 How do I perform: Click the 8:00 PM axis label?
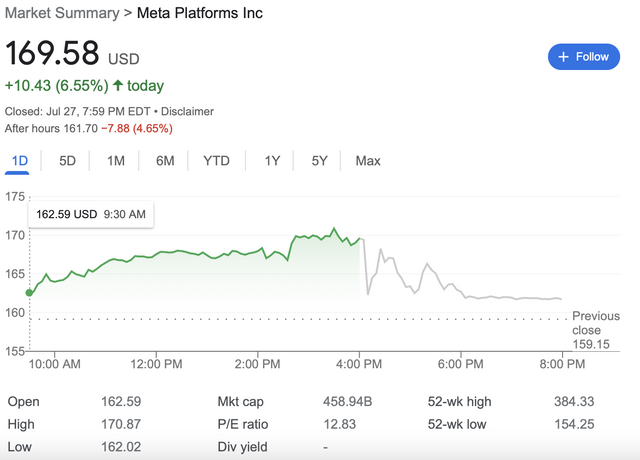click(x=562, y=364)
